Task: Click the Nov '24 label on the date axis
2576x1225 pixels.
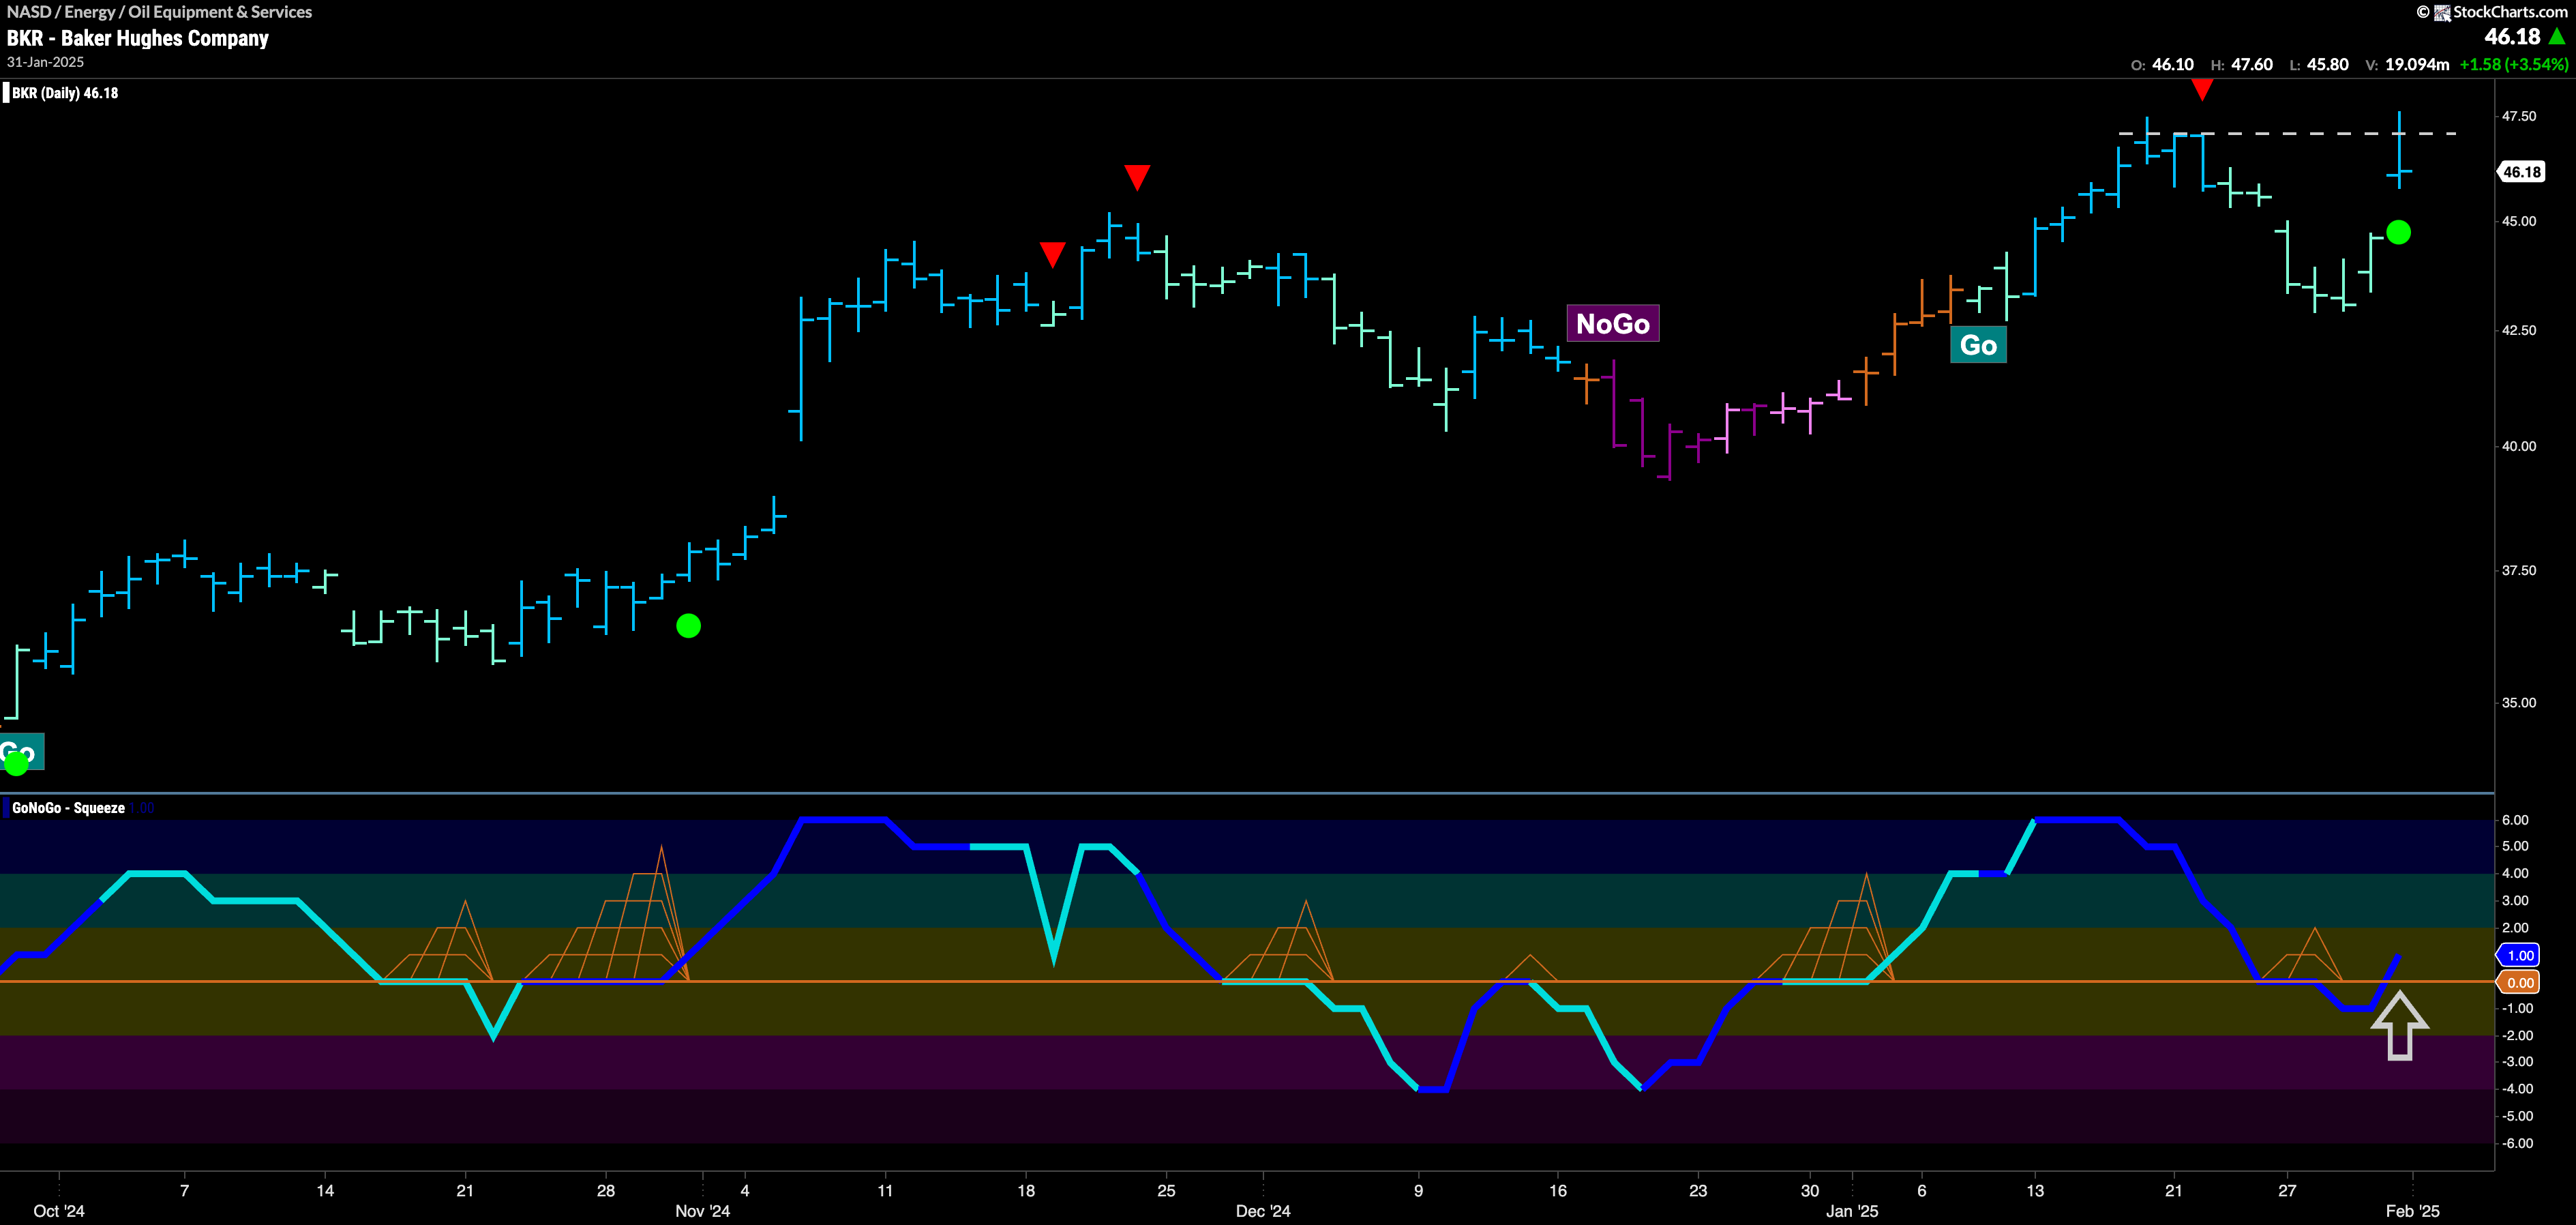Action: 703,1211
